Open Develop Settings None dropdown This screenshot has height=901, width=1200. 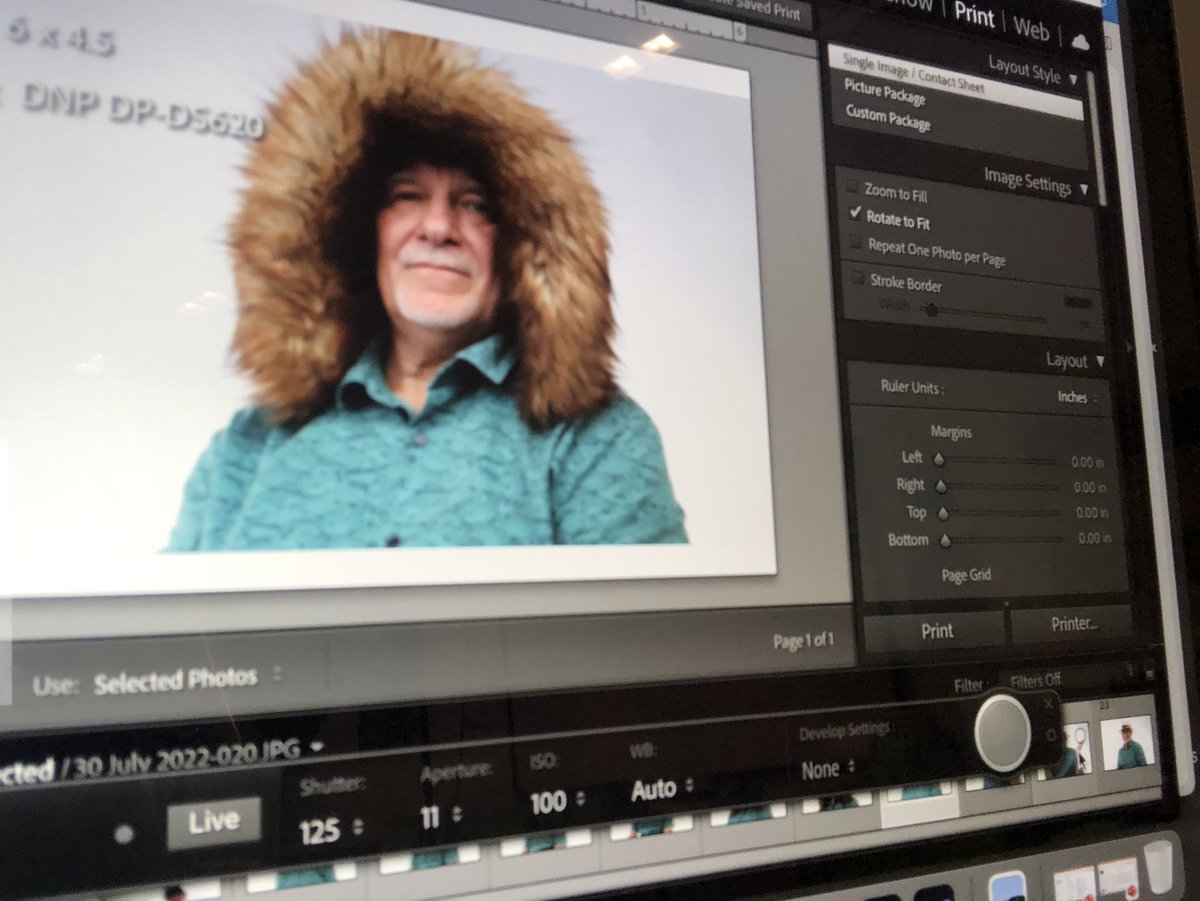coord(828,770)
